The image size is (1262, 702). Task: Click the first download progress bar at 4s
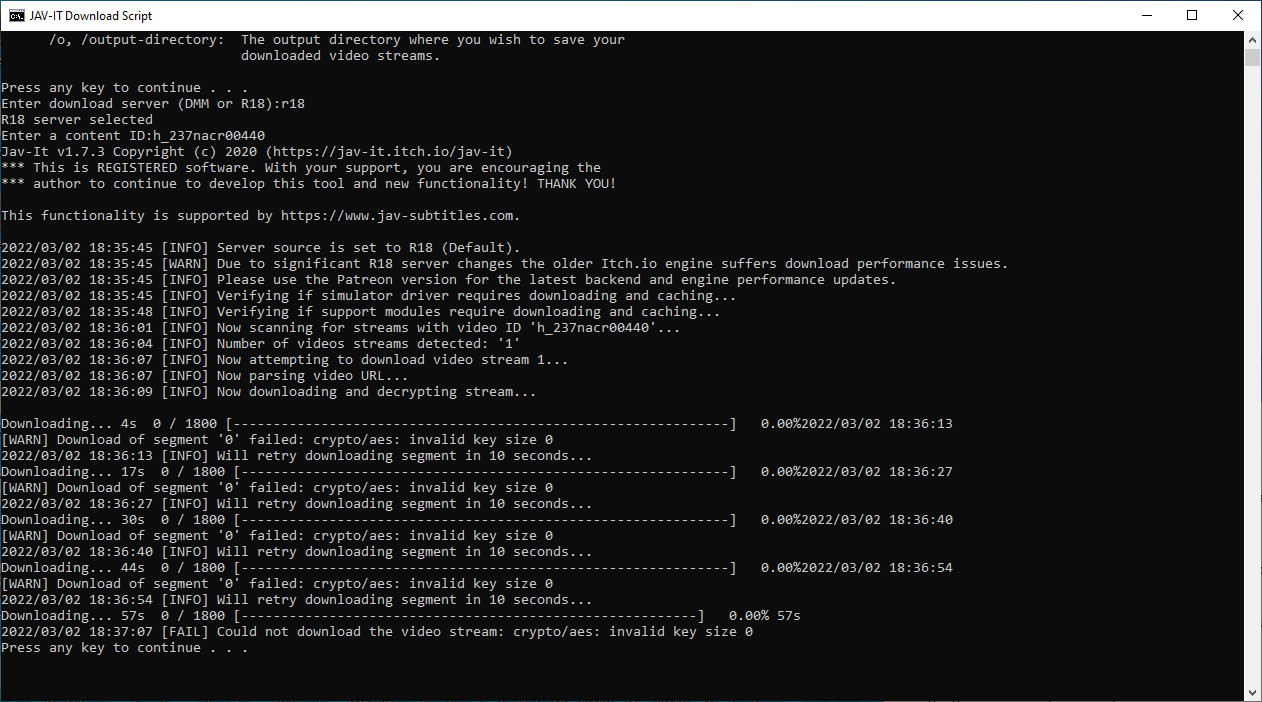tap(484, 424)
